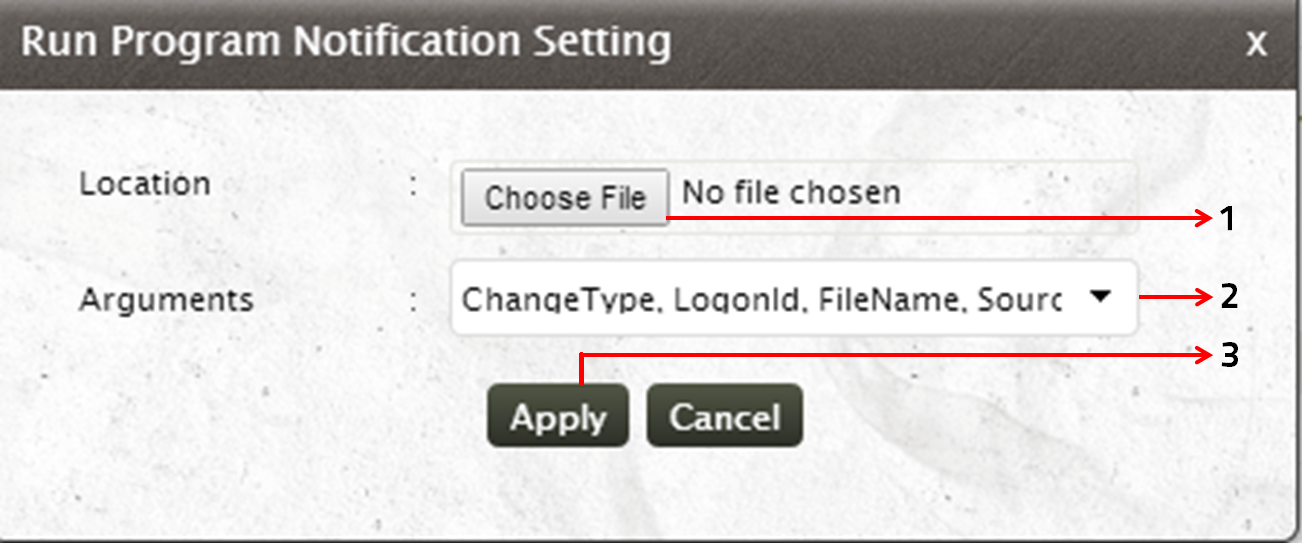Click callout number 1 annotation
The width and height of the screenshot is (1302, 543).
pyautogui.click(x=1228, y=219)
